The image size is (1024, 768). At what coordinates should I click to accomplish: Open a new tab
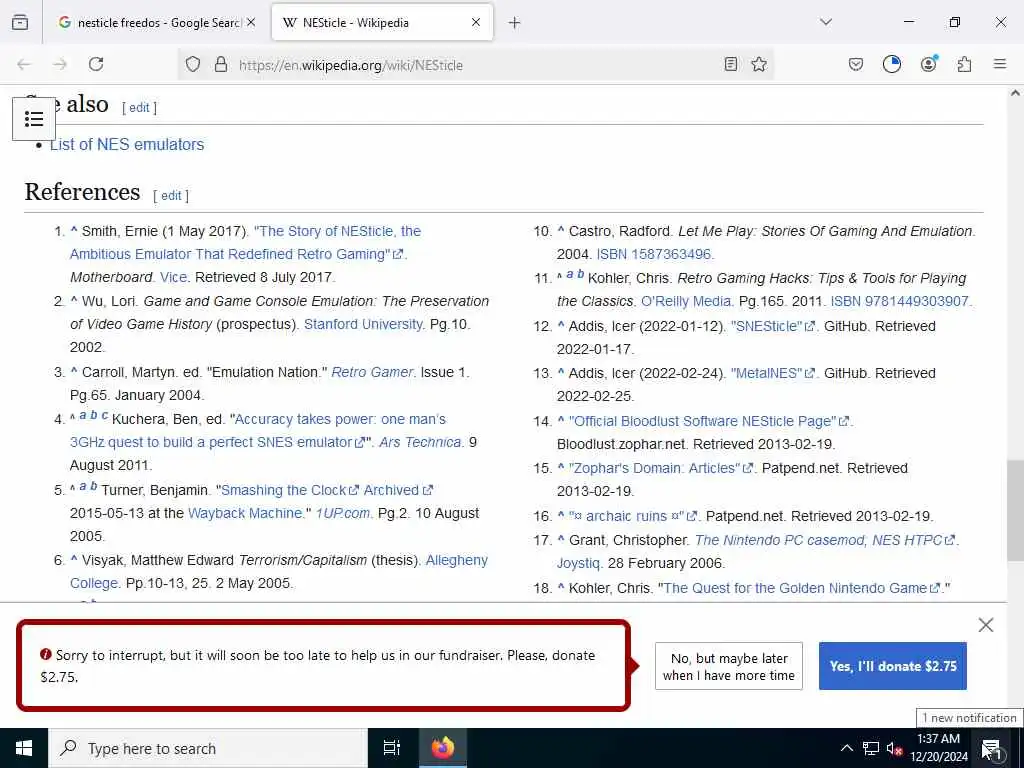click(515, 23)
